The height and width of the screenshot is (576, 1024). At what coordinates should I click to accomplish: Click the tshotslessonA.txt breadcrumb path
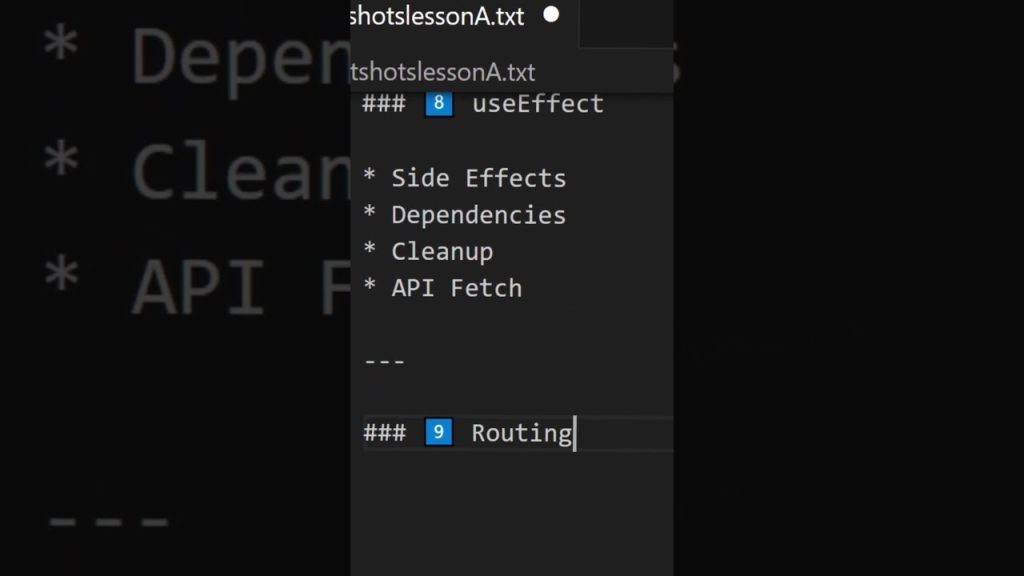pos(442,72)
